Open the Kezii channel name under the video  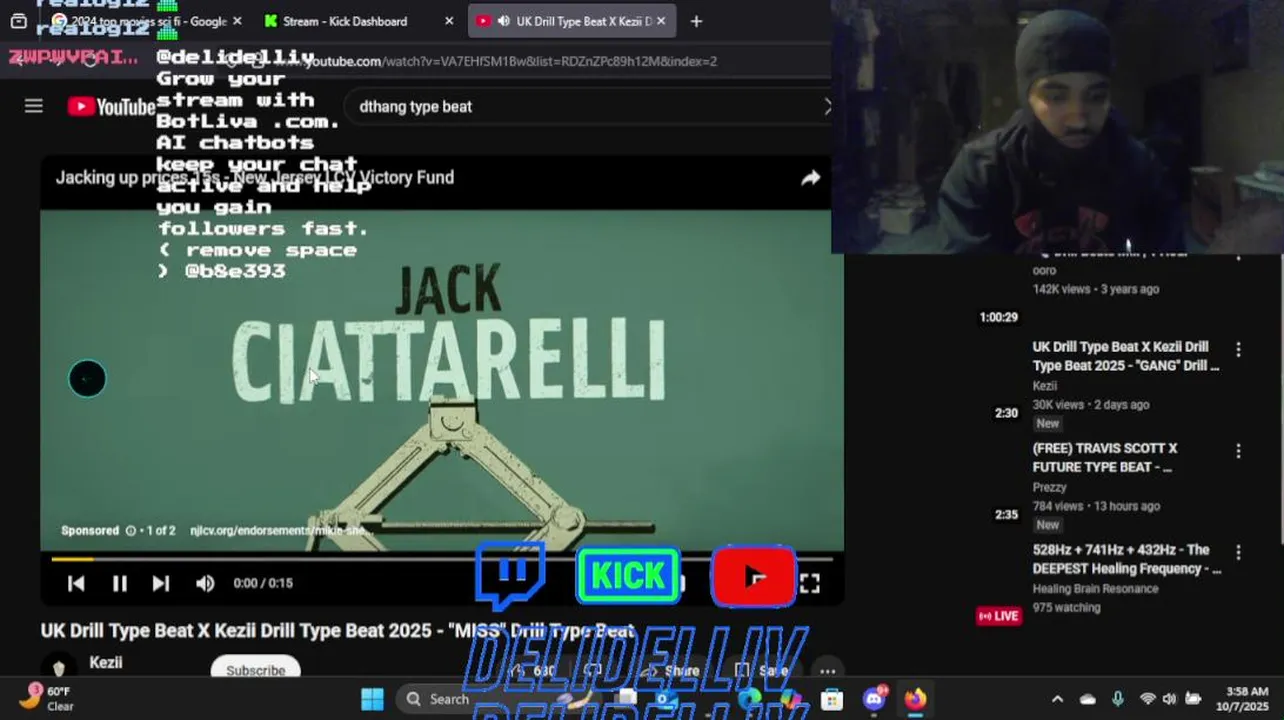pos(106,662)
